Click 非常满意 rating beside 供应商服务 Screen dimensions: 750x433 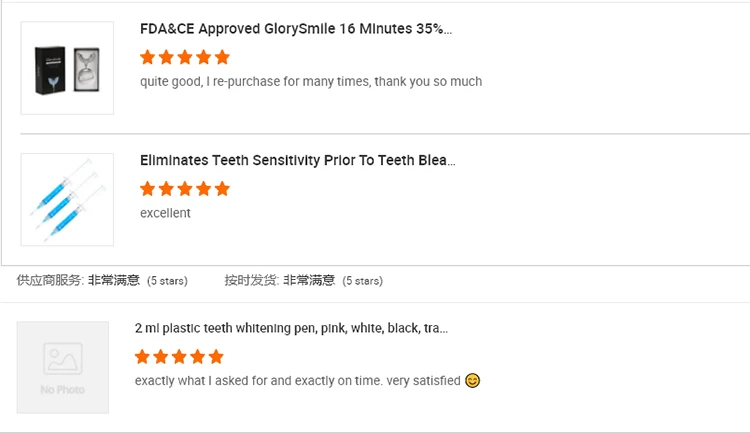tap(113, 281)
